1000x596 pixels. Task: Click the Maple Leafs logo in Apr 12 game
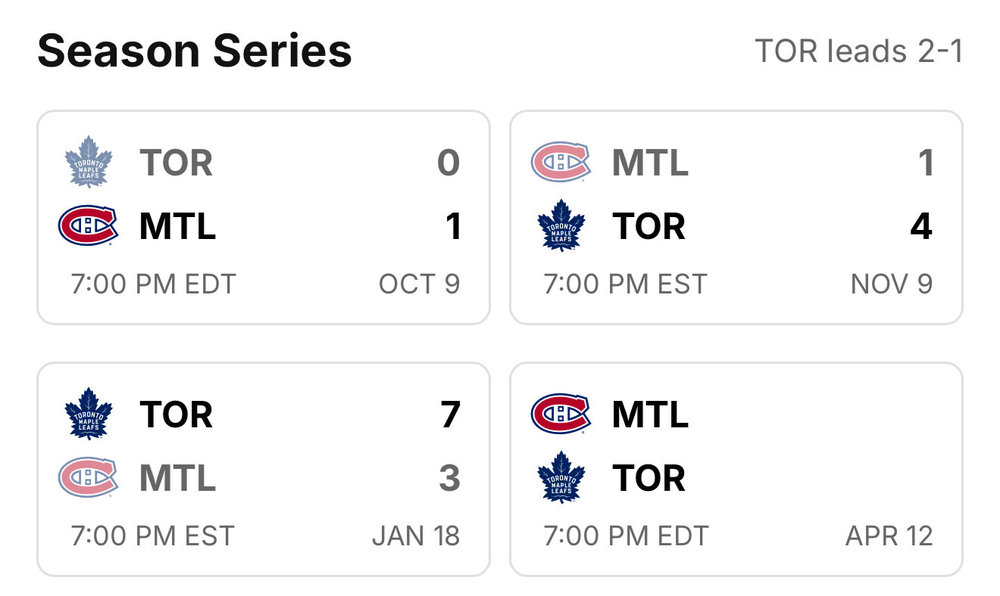click(x=561, y=477)
